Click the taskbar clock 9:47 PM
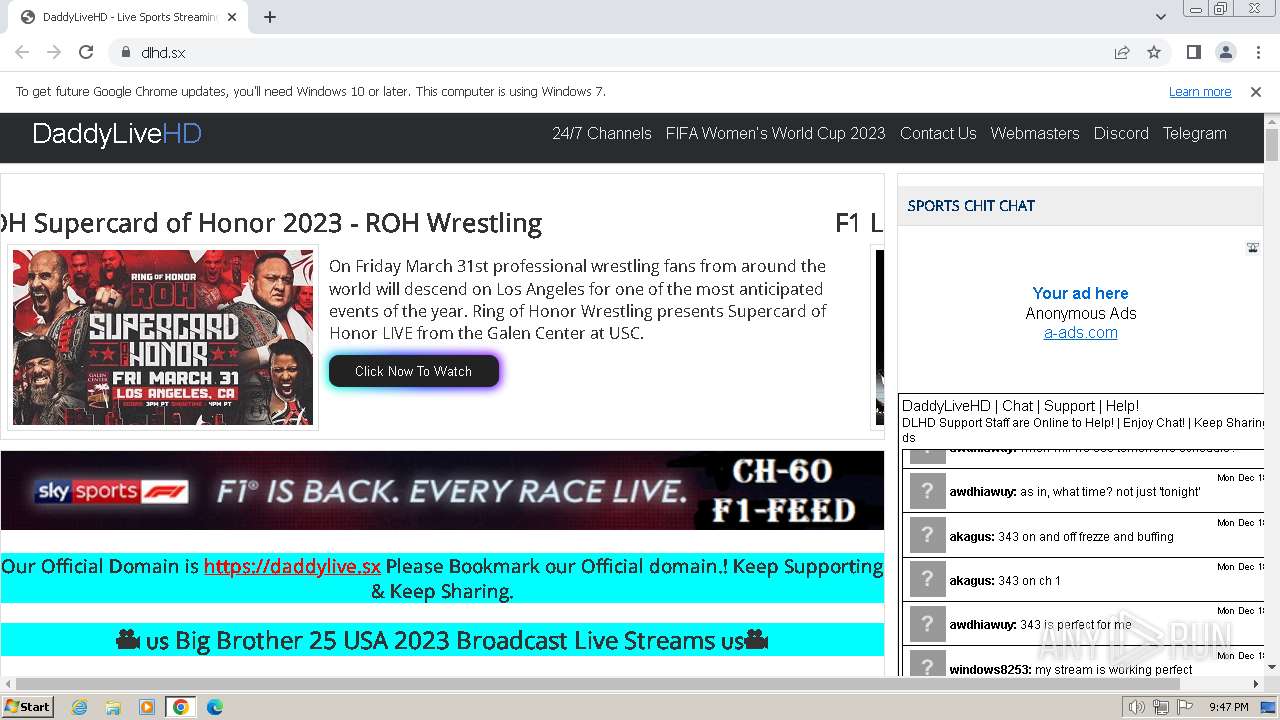 point(1228,707)
